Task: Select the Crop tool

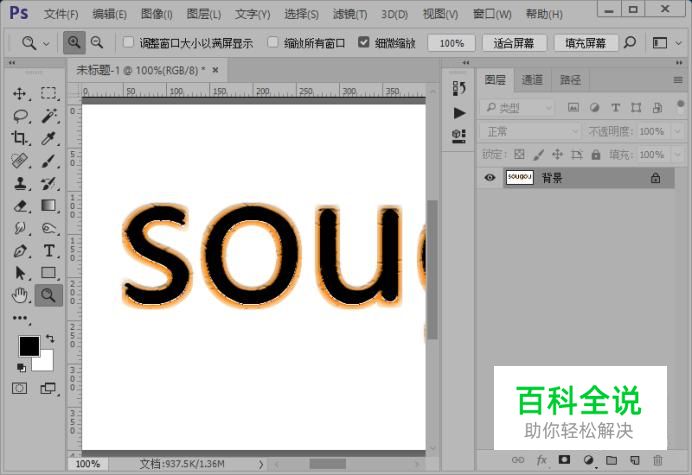Action: click(19, 138)
